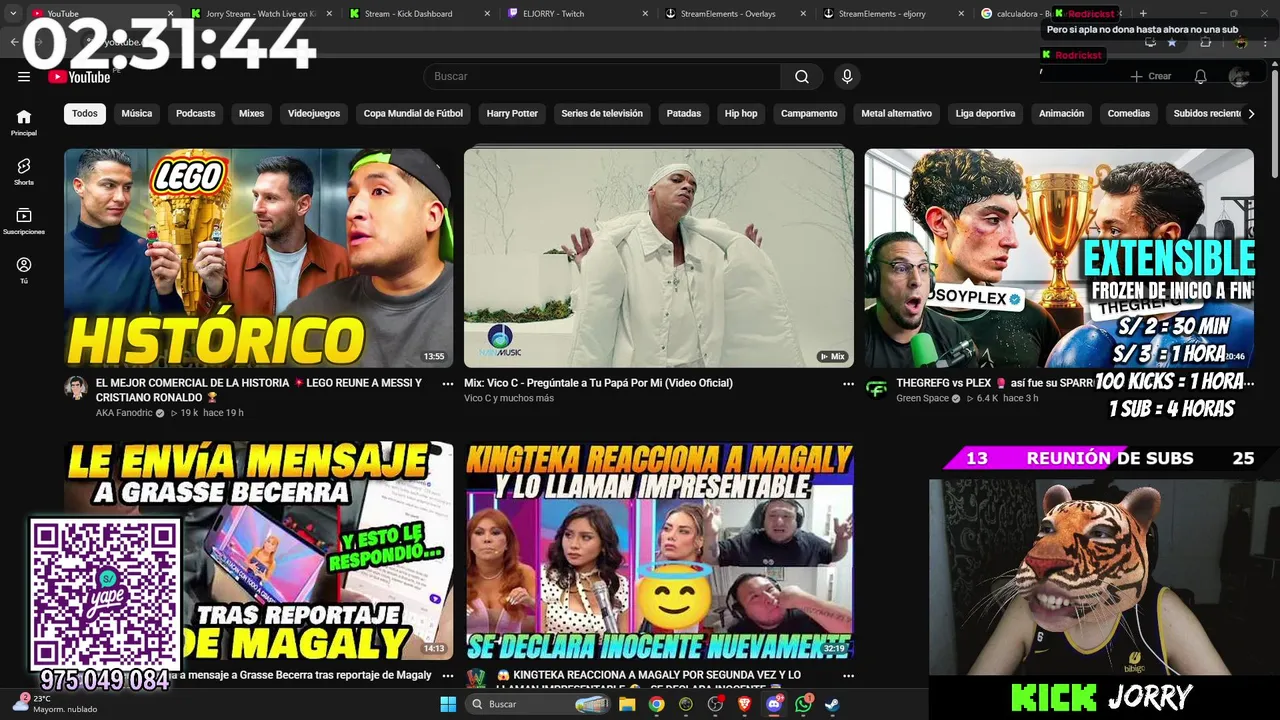This screenshot has height=720, width=1280.
Task: Open AKA Fanodric channel name
Action: (x=124, y=413)
